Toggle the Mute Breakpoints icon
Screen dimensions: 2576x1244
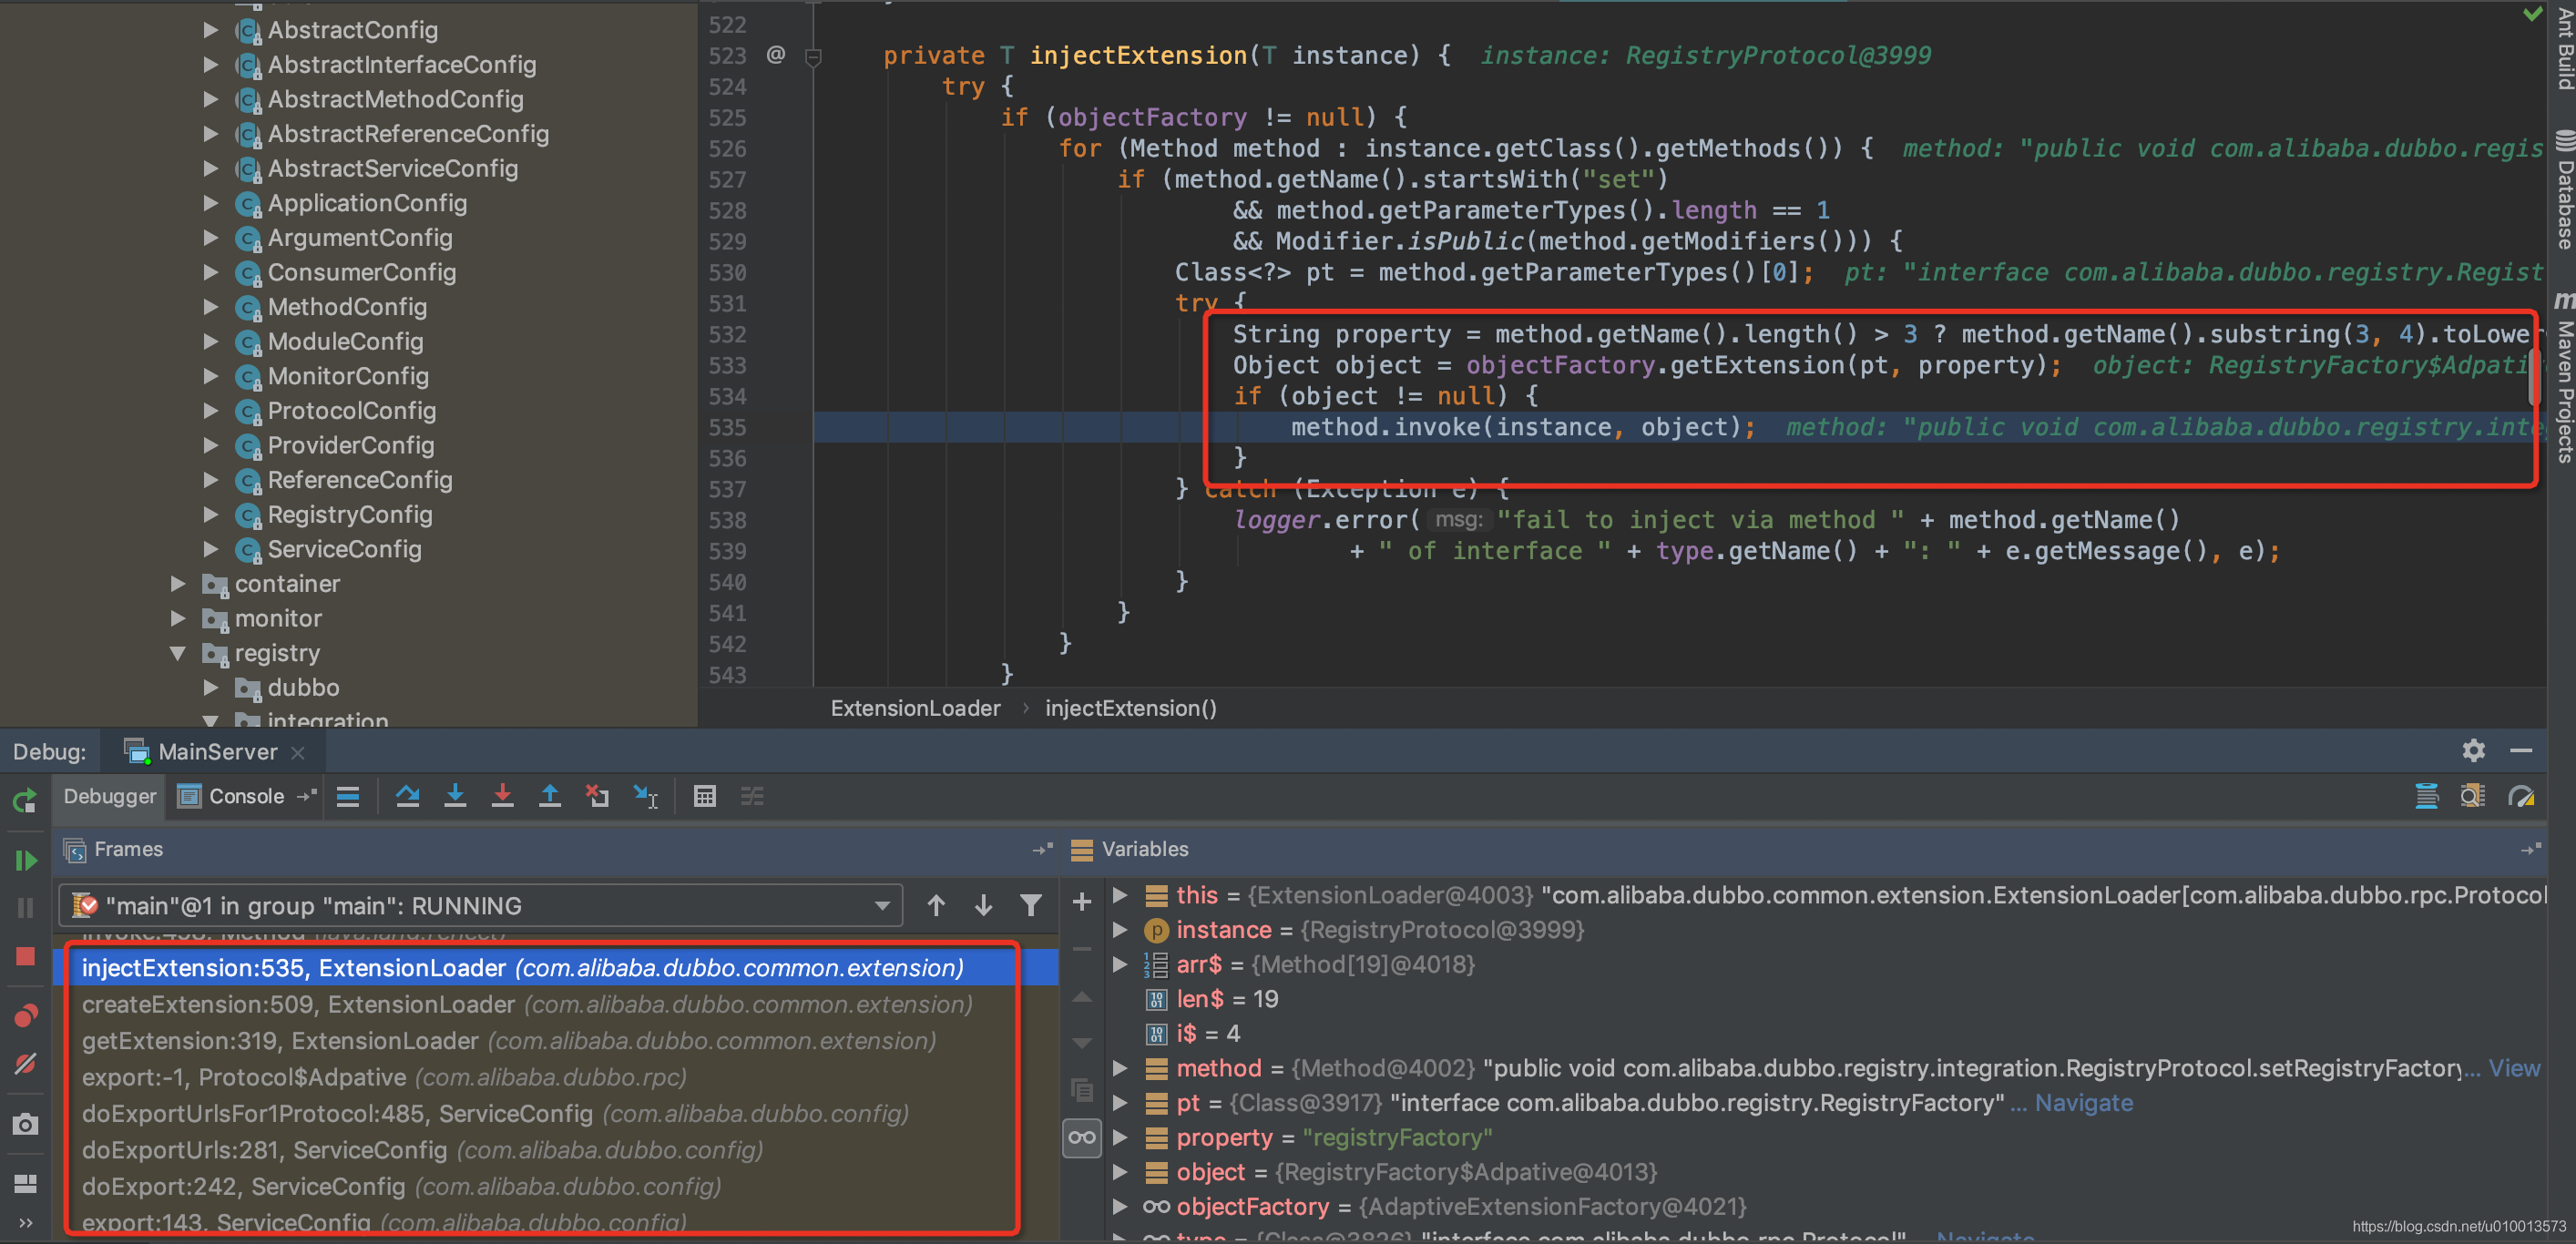[25, 1064]
